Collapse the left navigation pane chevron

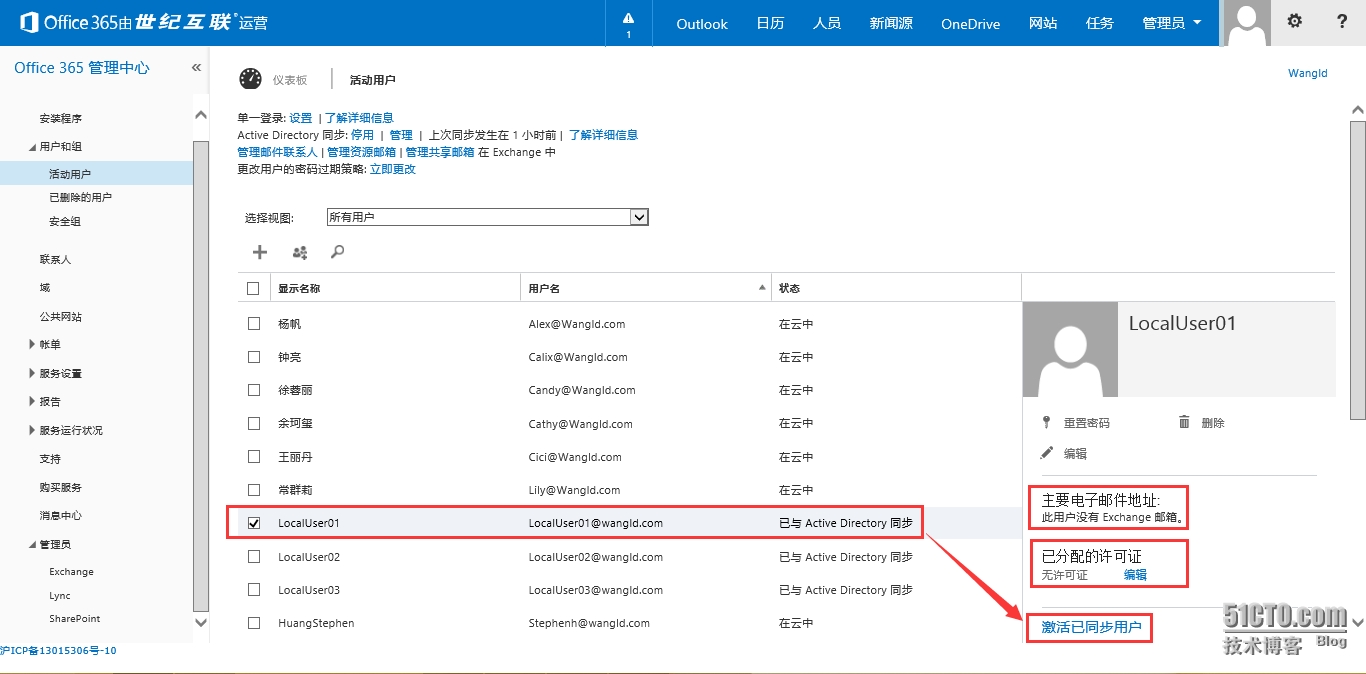point(196,68)
